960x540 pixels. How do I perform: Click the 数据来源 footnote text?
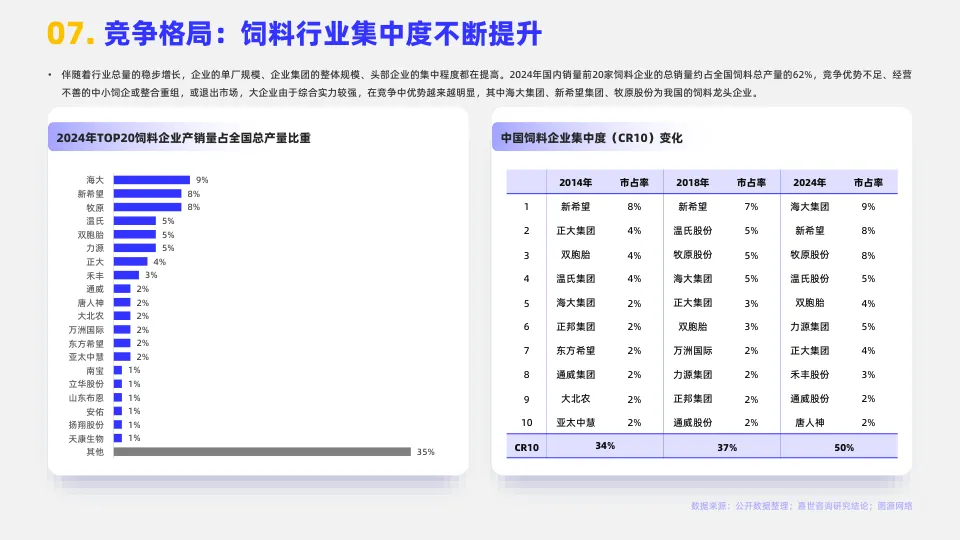click(x=801, y=506)
